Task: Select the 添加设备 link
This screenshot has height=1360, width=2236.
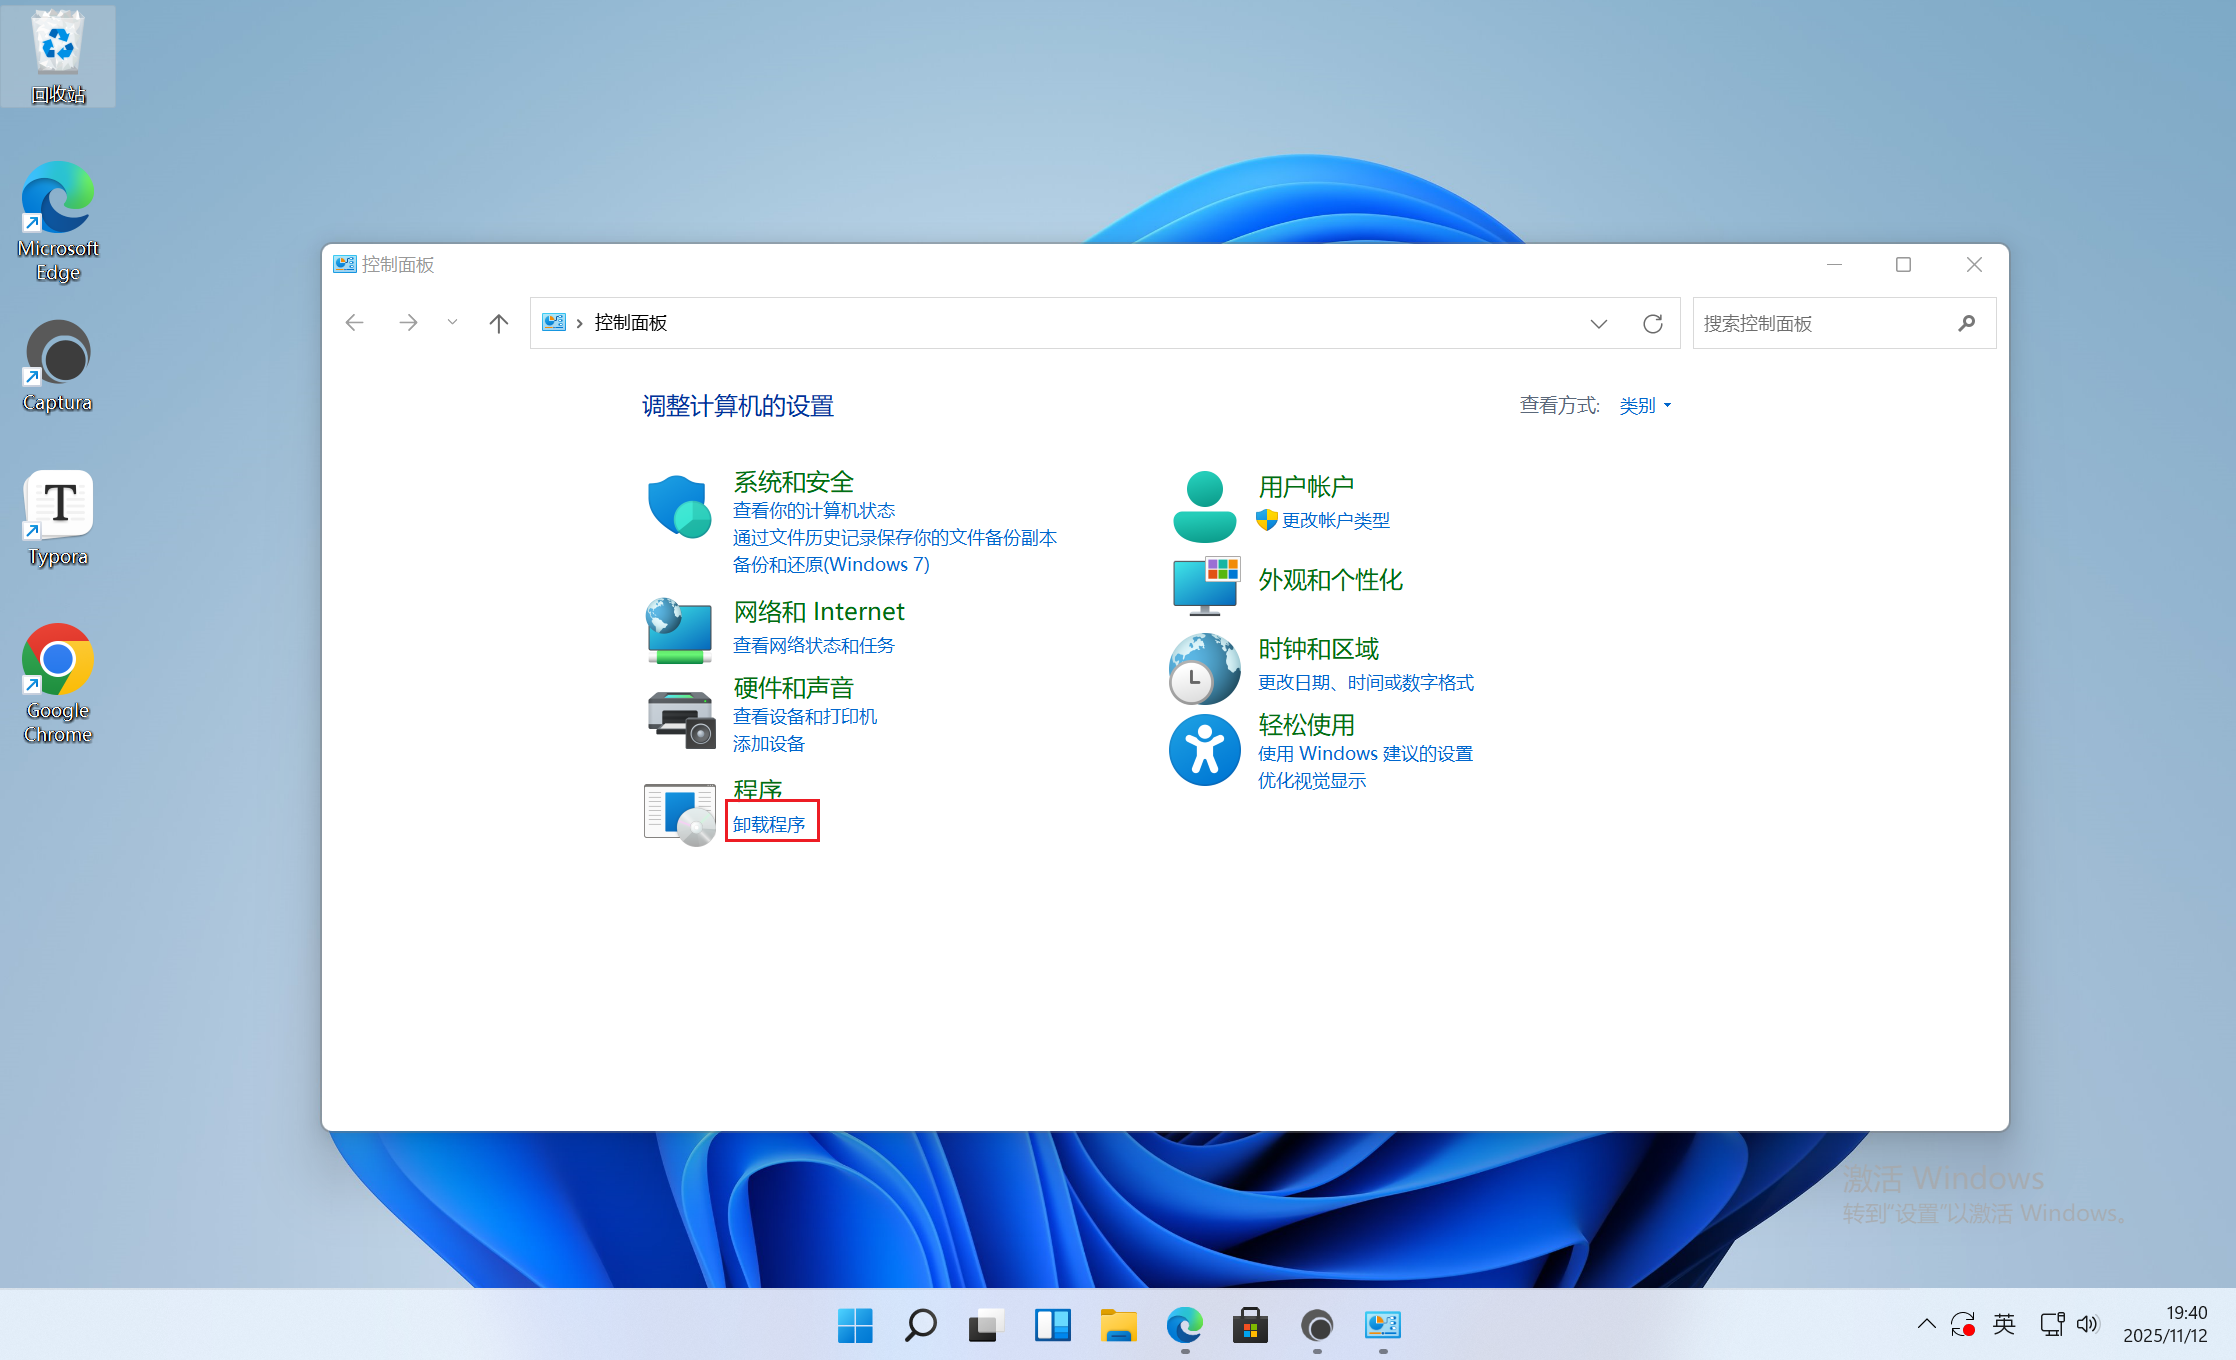Action: [x=768, y=743]
